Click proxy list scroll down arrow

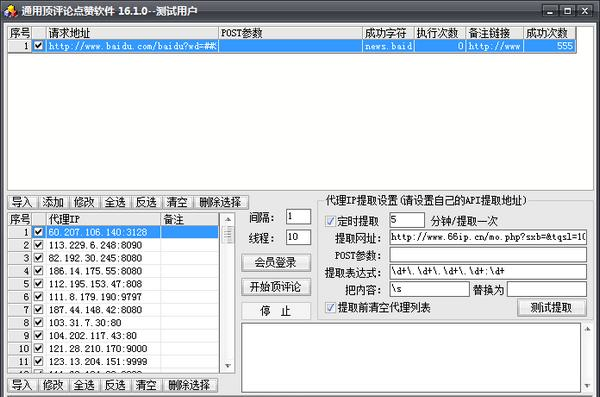pos(228,366)
